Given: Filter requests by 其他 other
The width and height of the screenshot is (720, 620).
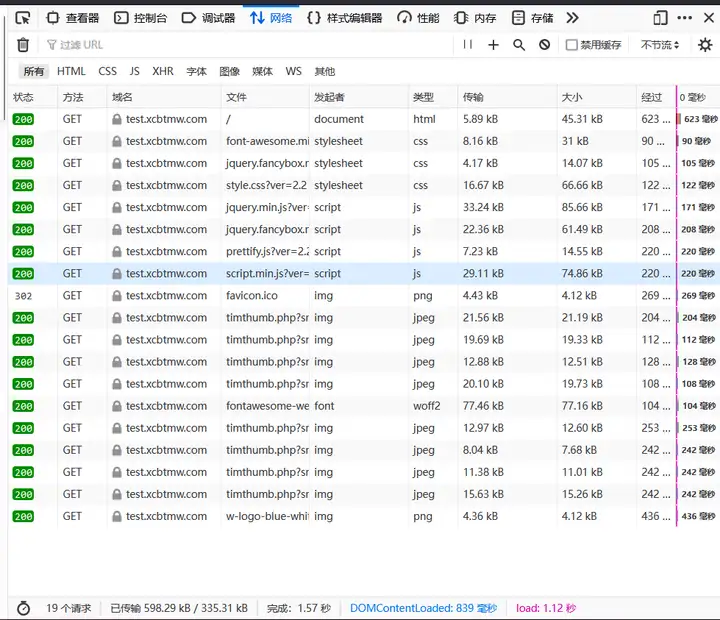Looking at the screenshot, I should (x=325, y=71).
